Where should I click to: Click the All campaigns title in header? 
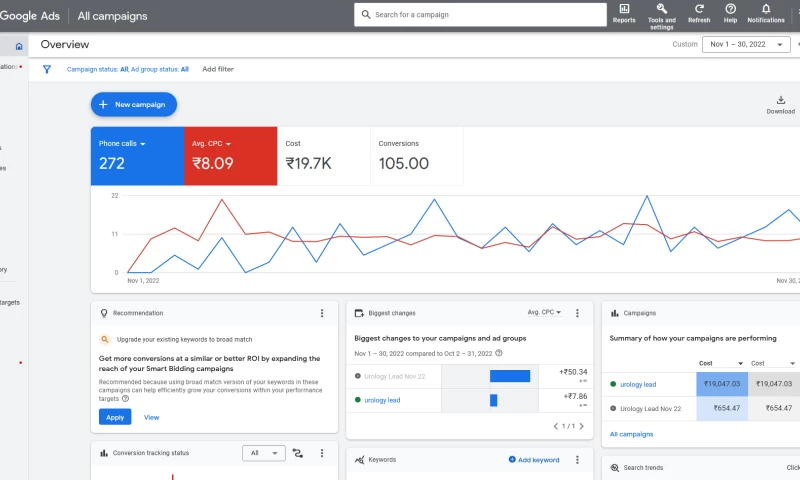click(x=112, y=16)
